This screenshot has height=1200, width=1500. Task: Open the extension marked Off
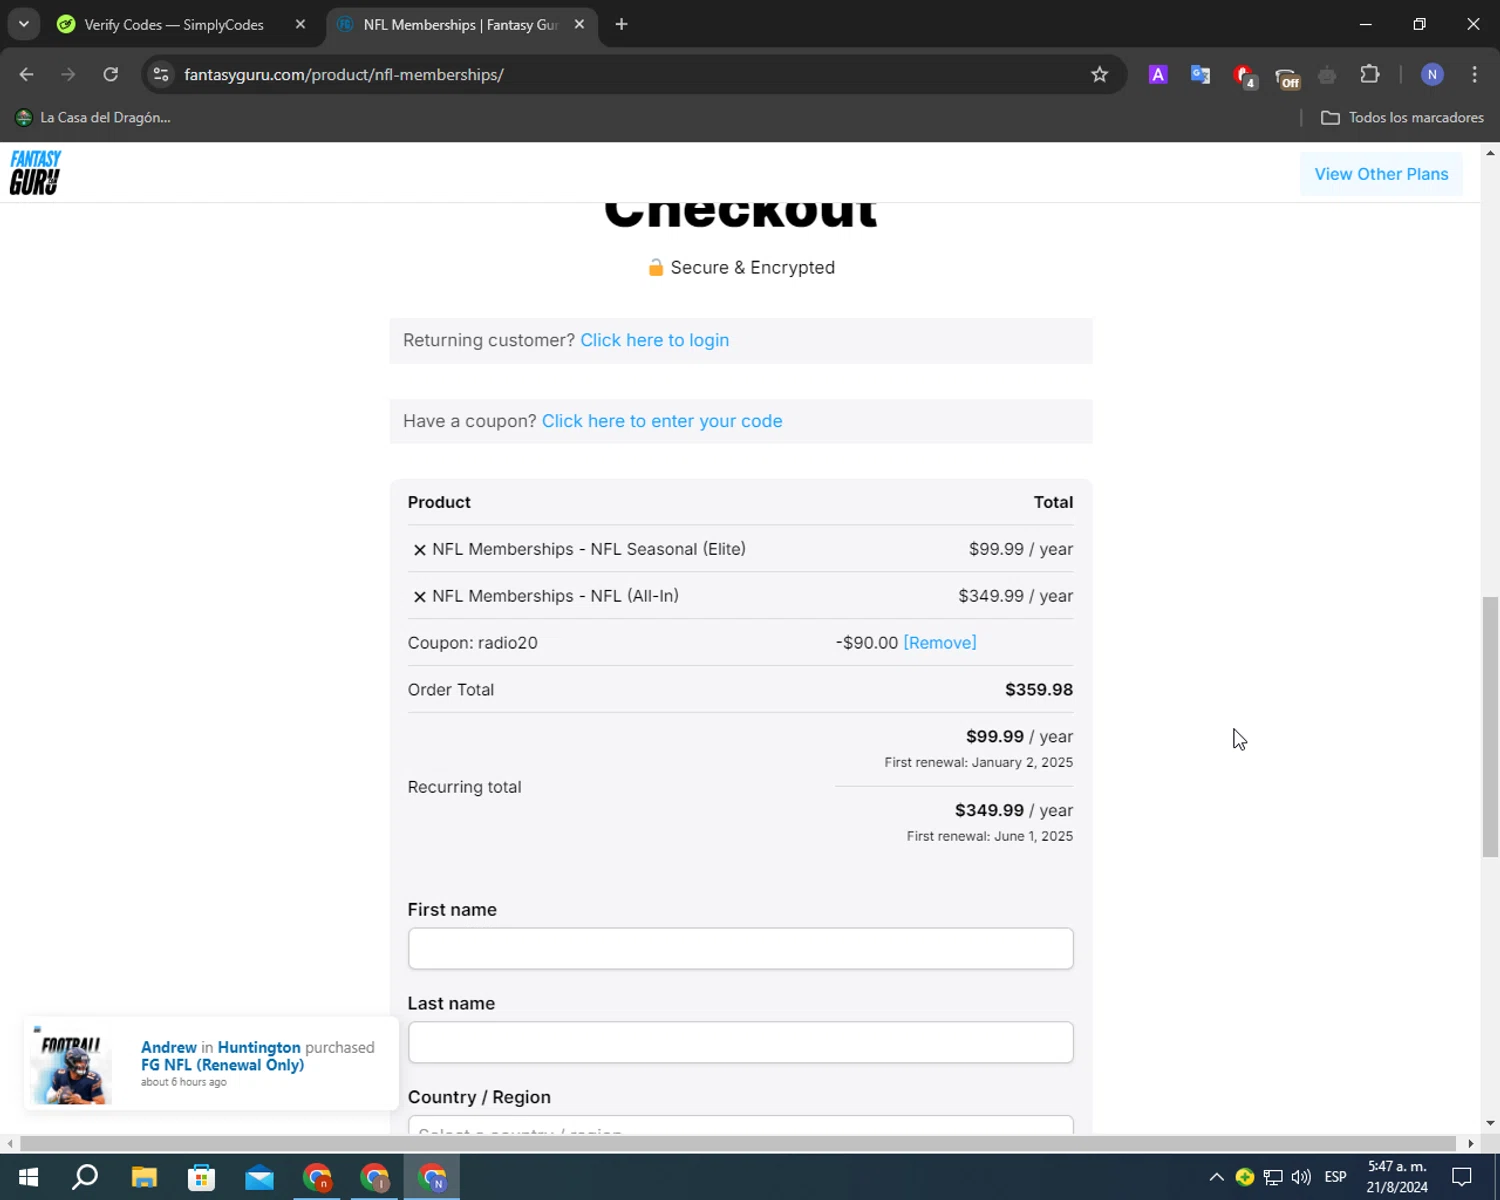(x=1286, y=76)
